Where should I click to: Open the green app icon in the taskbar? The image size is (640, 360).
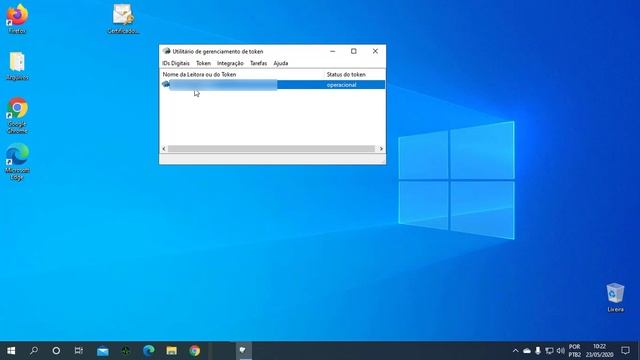coord(126,351)
